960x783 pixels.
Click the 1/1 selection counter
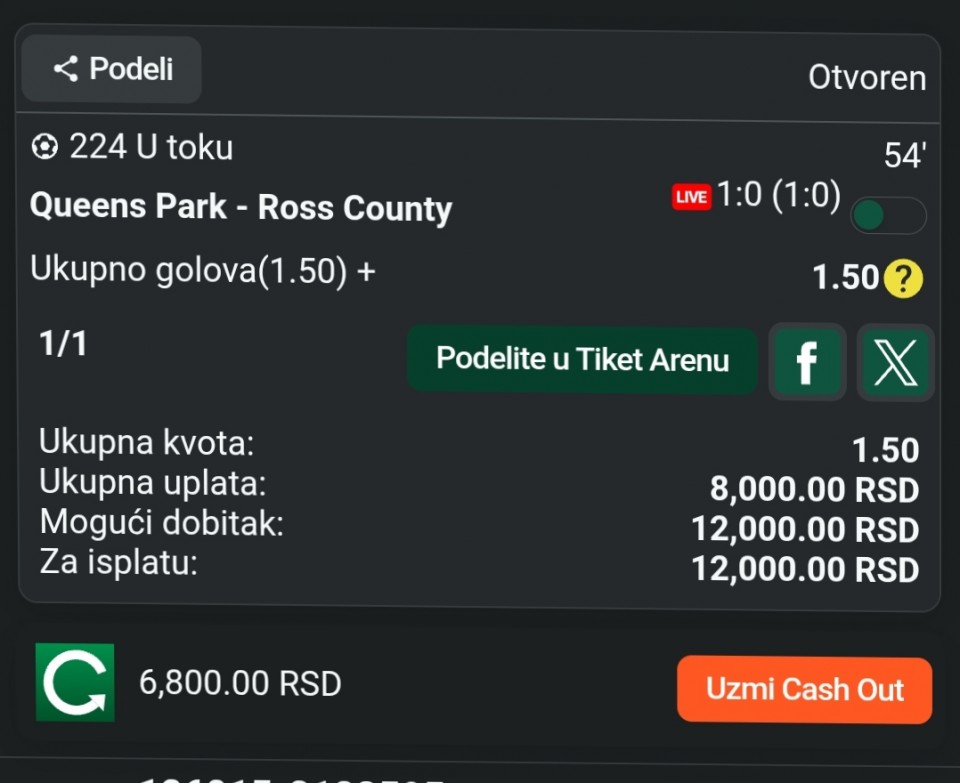pyautogui.click(x=63, y=344)
